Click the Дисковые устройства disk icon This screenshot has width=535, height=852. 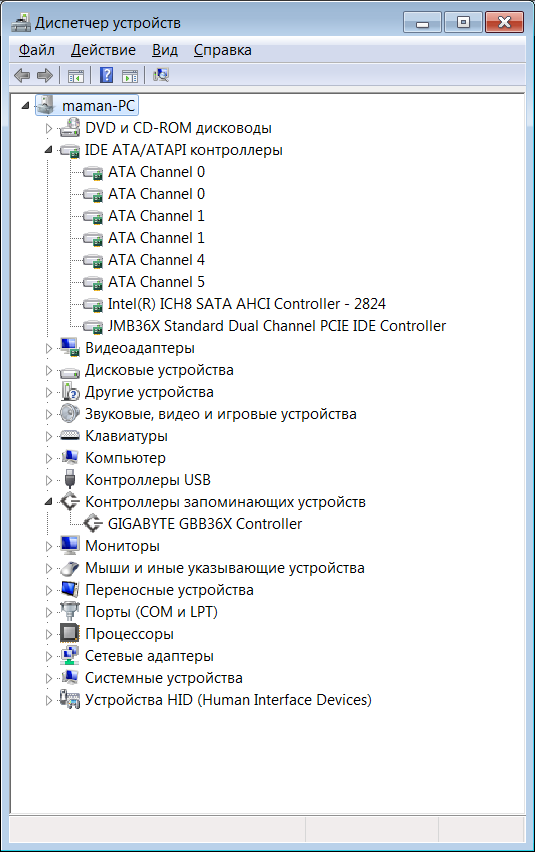coord(70,371)
